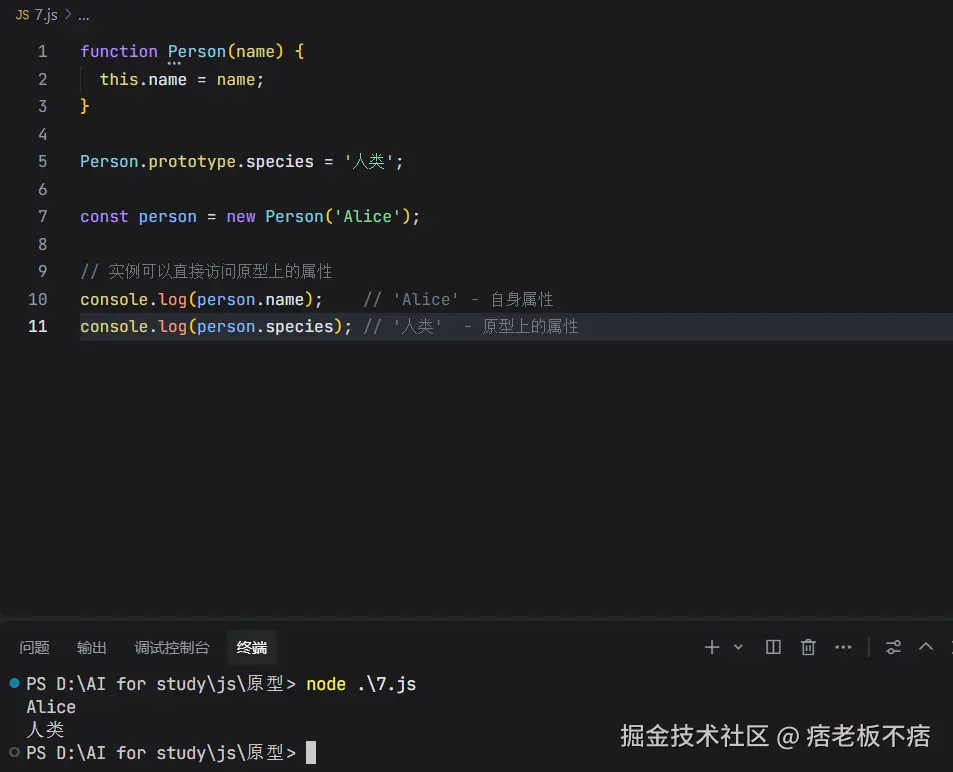The image size is (953, 772).
Task: Click the ellipsis symbol in the breadcrumb
Action: (x=83, y=16)
